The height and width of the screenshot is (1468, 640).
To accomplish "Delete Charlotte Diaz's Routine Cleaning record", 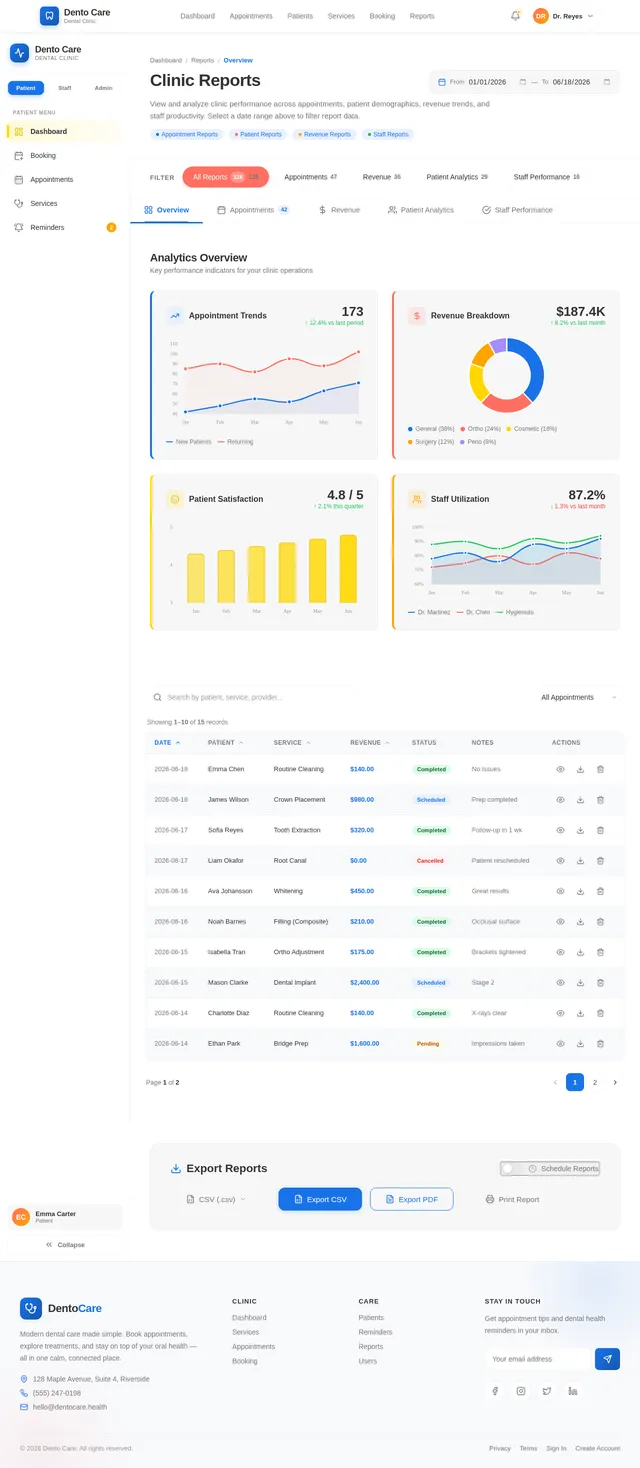I will 600,1013.
